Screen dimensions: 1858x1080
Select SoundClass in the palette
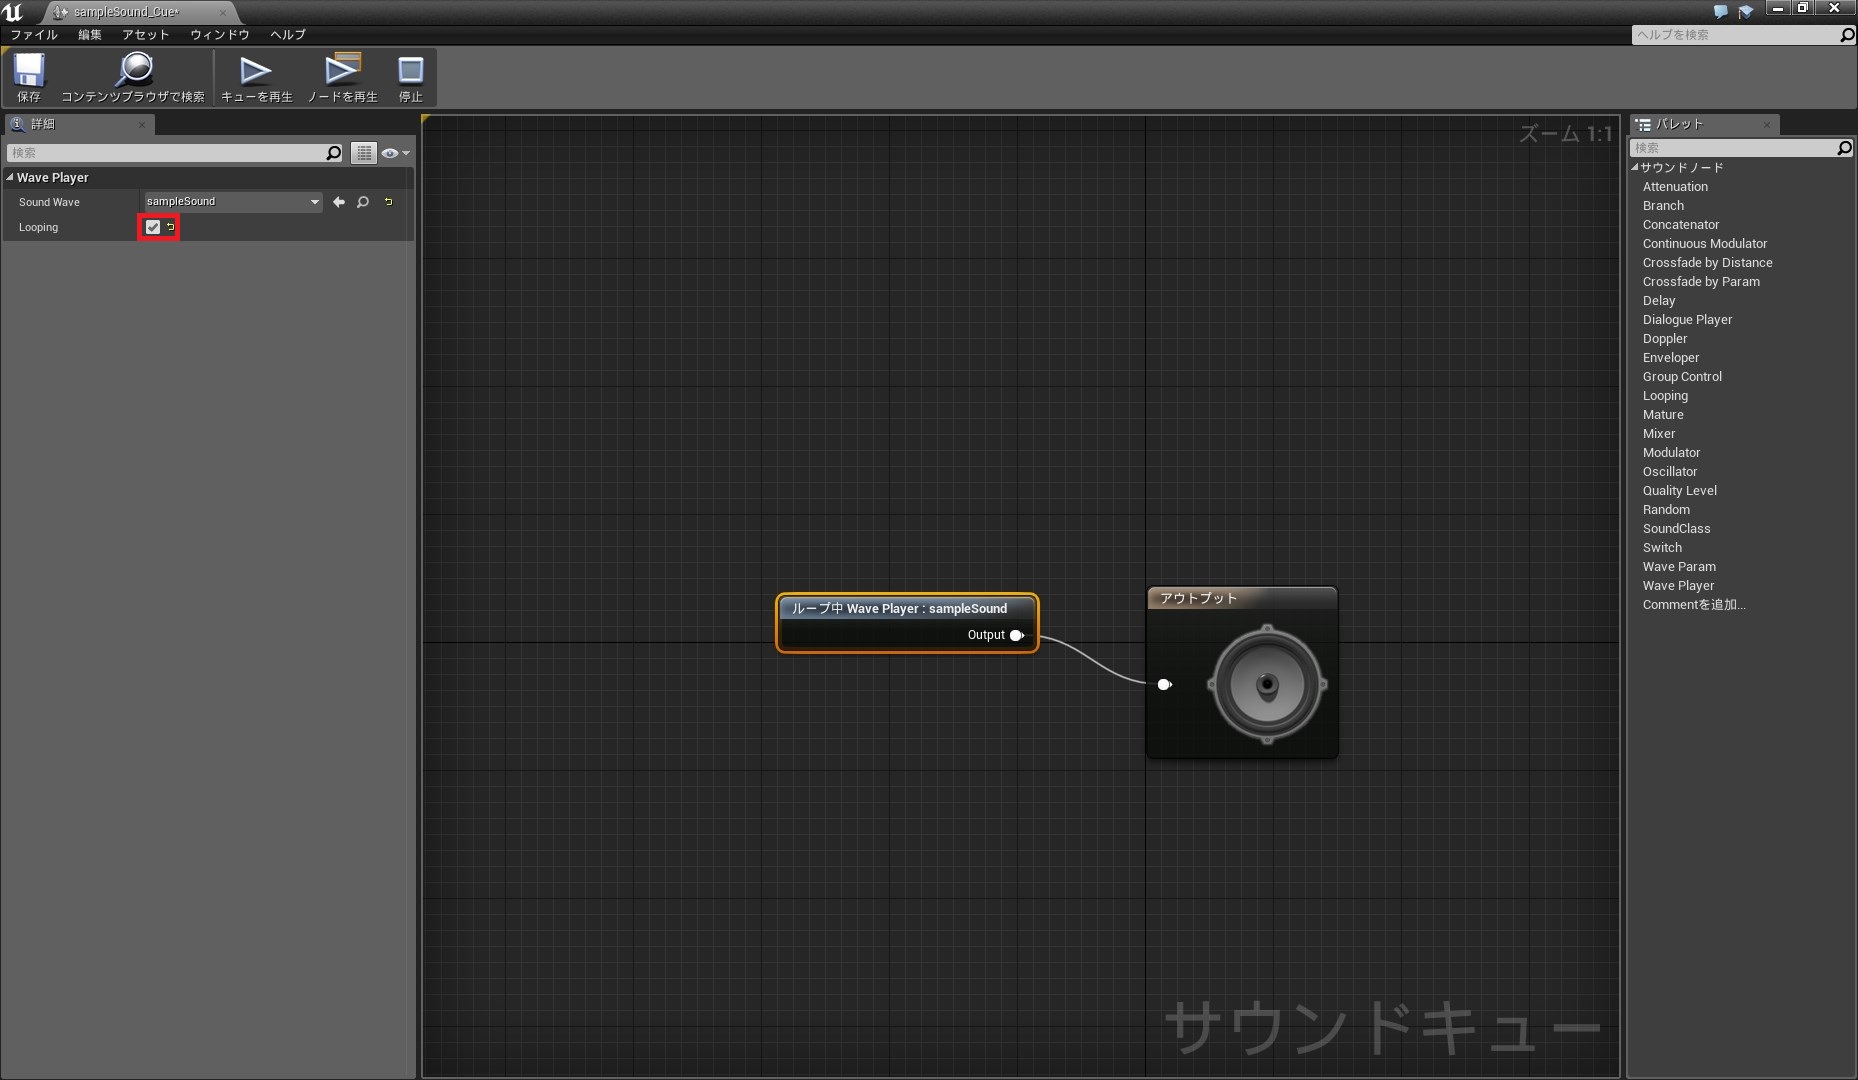1676,529
